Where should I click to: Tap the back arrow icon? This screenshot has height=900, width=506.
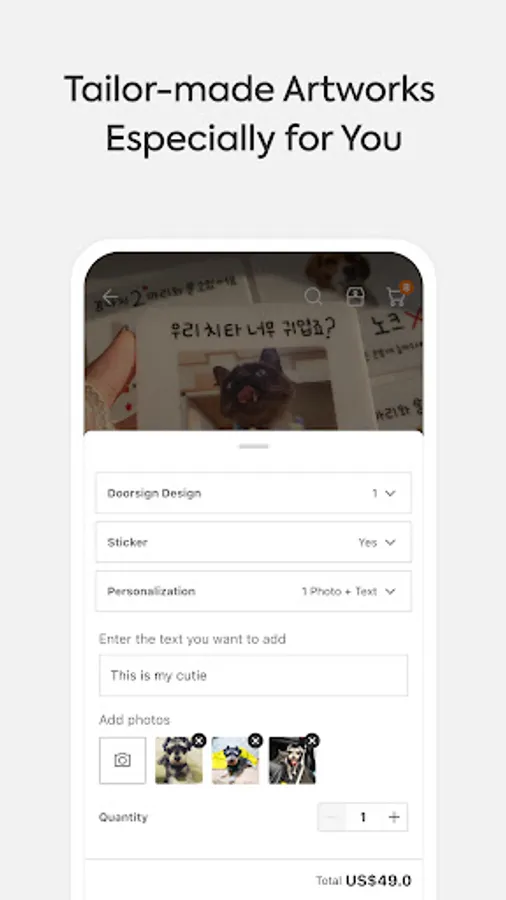pyautogui.click(x=110, y=297)
